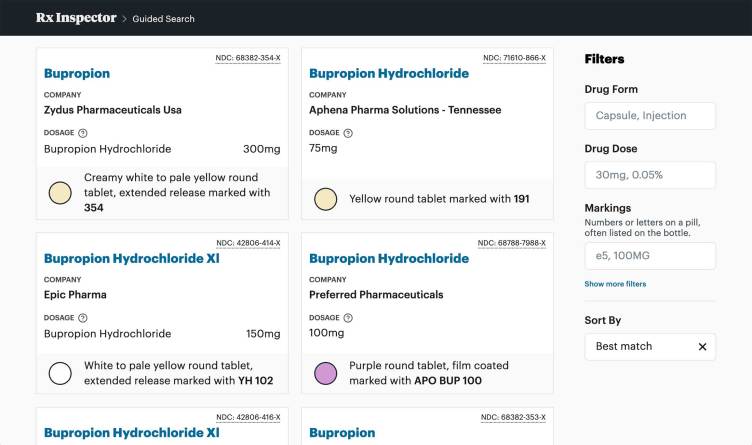Focus the Drug Form input field
The image size is (752, 445).
click(x=650, y=116)
